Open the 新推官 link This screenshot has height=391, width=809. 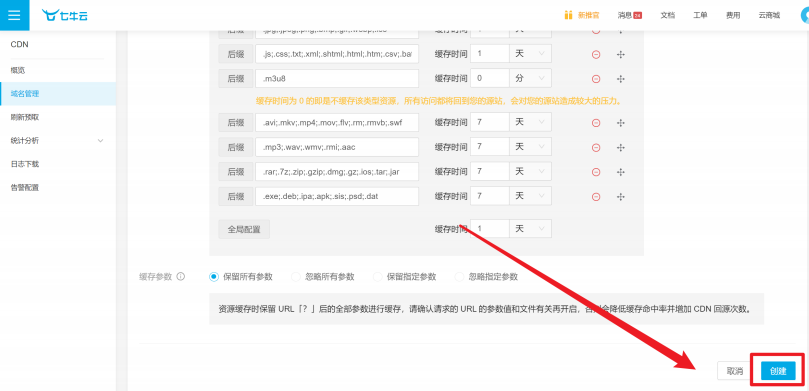pyautogui.click(x=589, y=15)
